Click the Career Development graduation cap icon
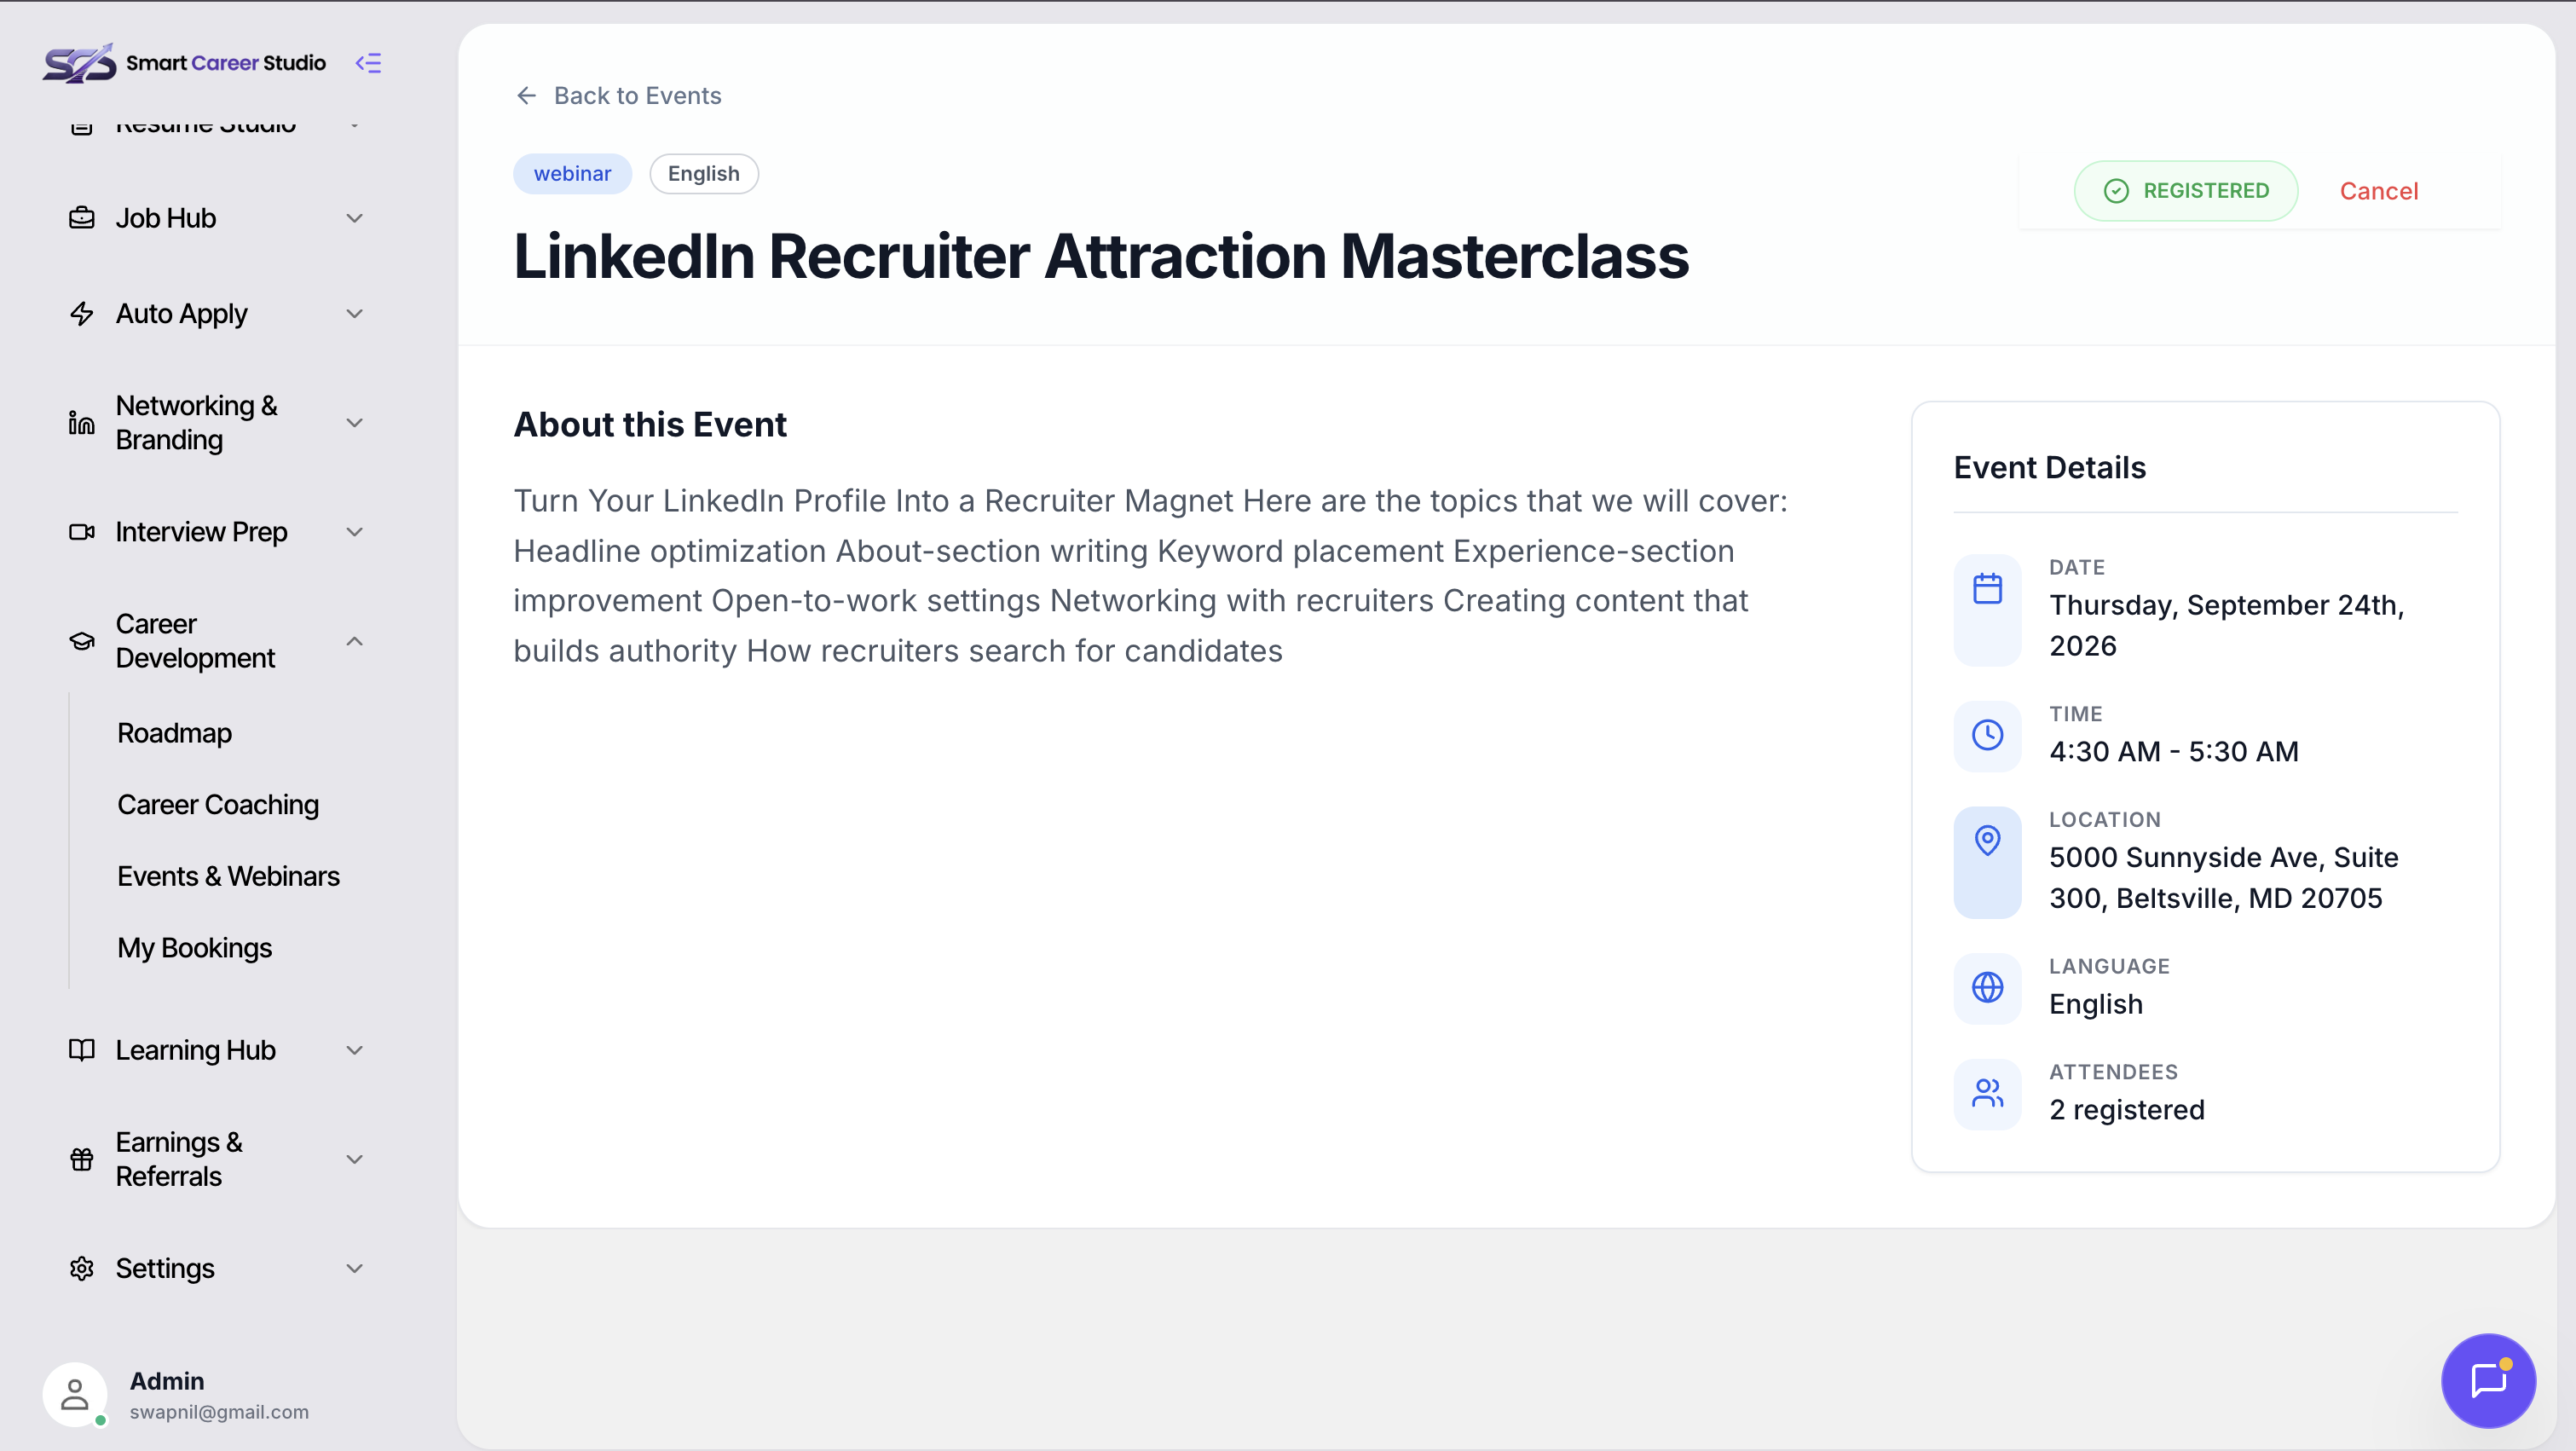 coord(82,641)
